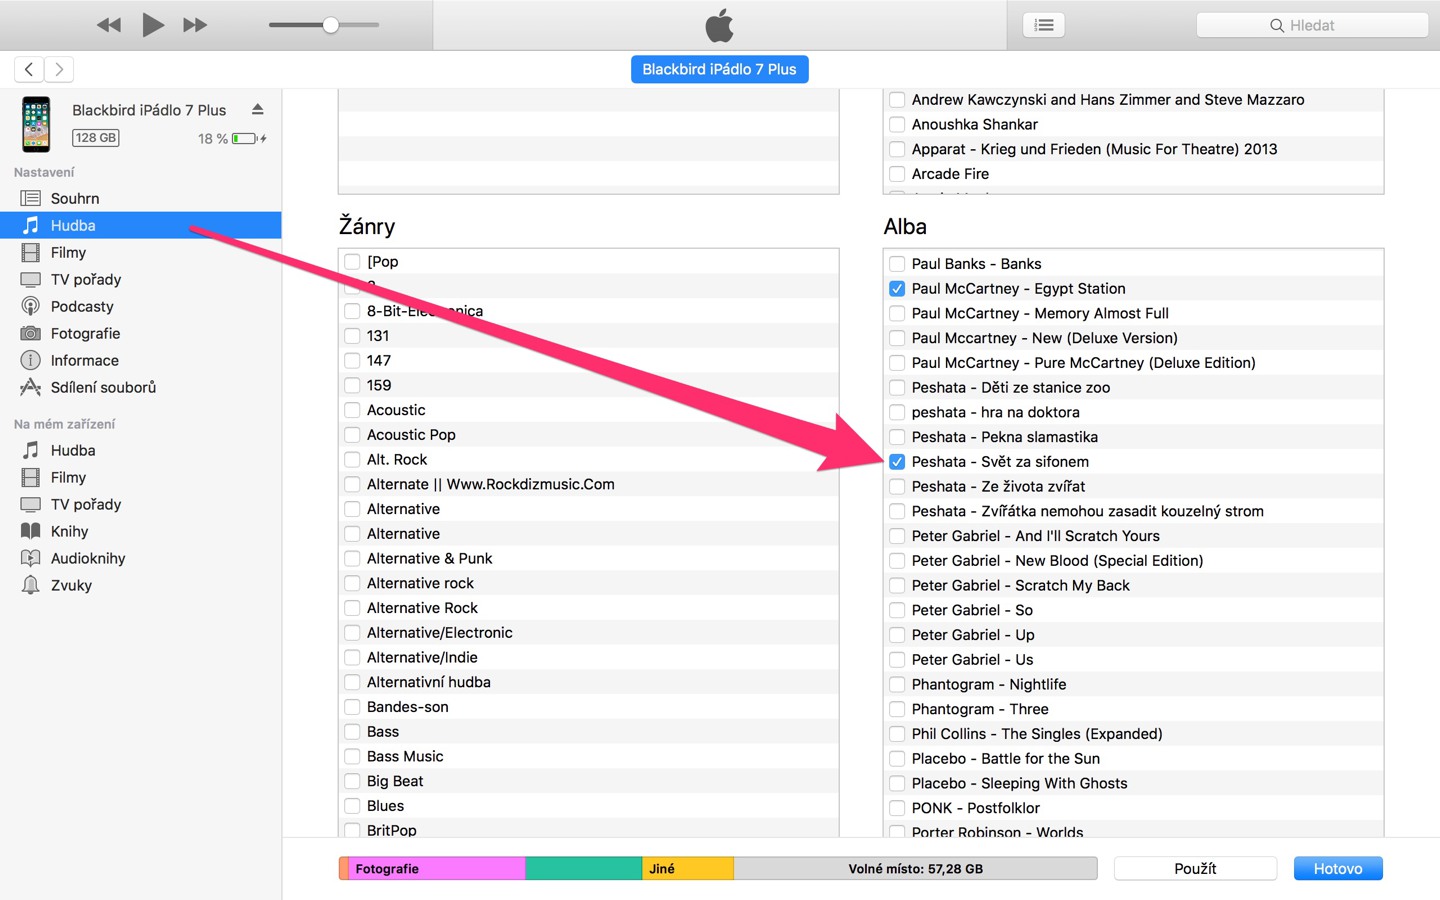Click the teal storage bar segment
1440x900 pixels.
click(584, 869)
